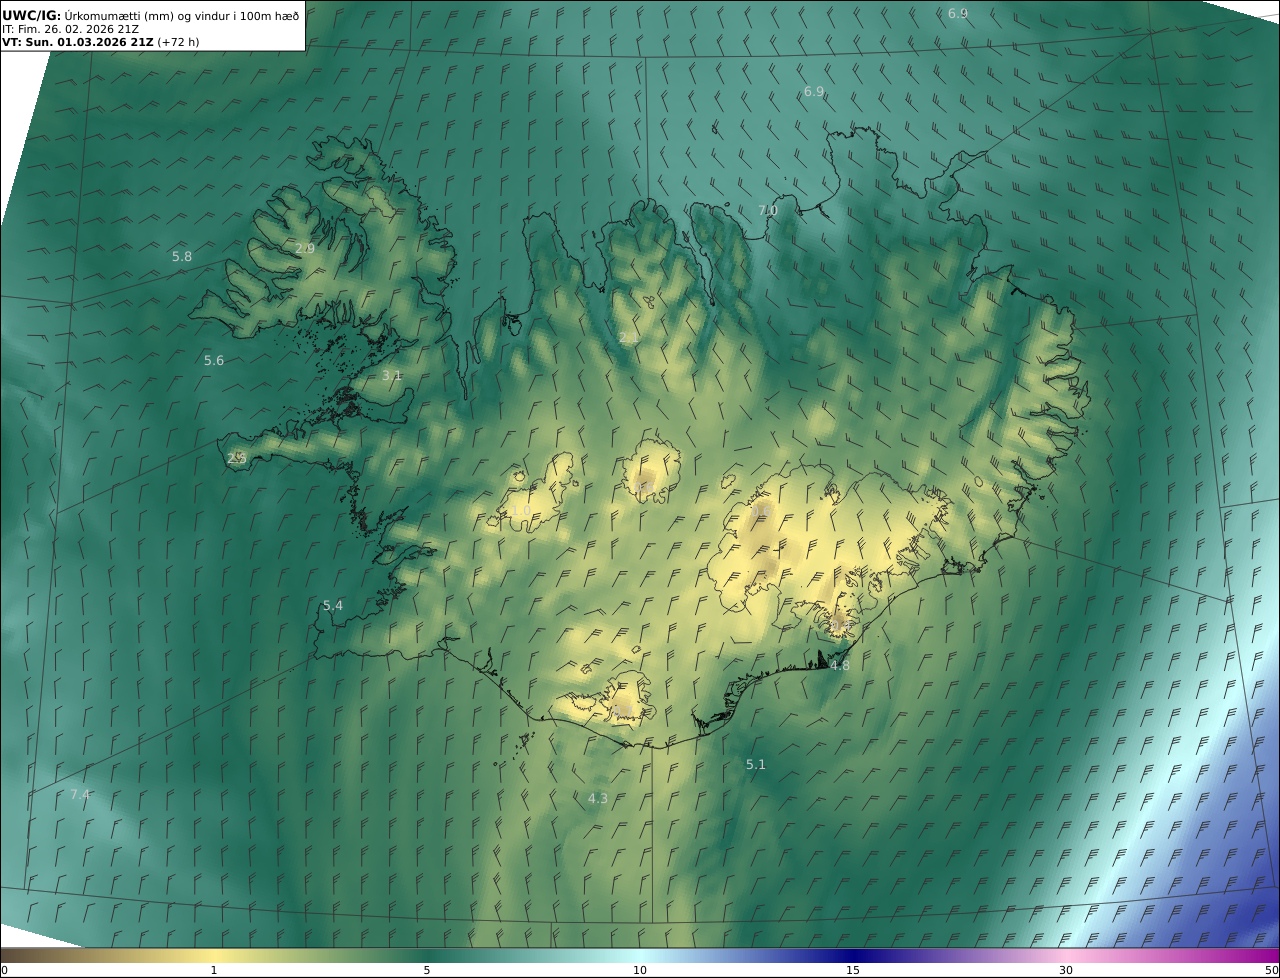This screenshot has width=1280, height=978.
Task: Click the 5.1 value label on the map
Action: coord(755,764)
